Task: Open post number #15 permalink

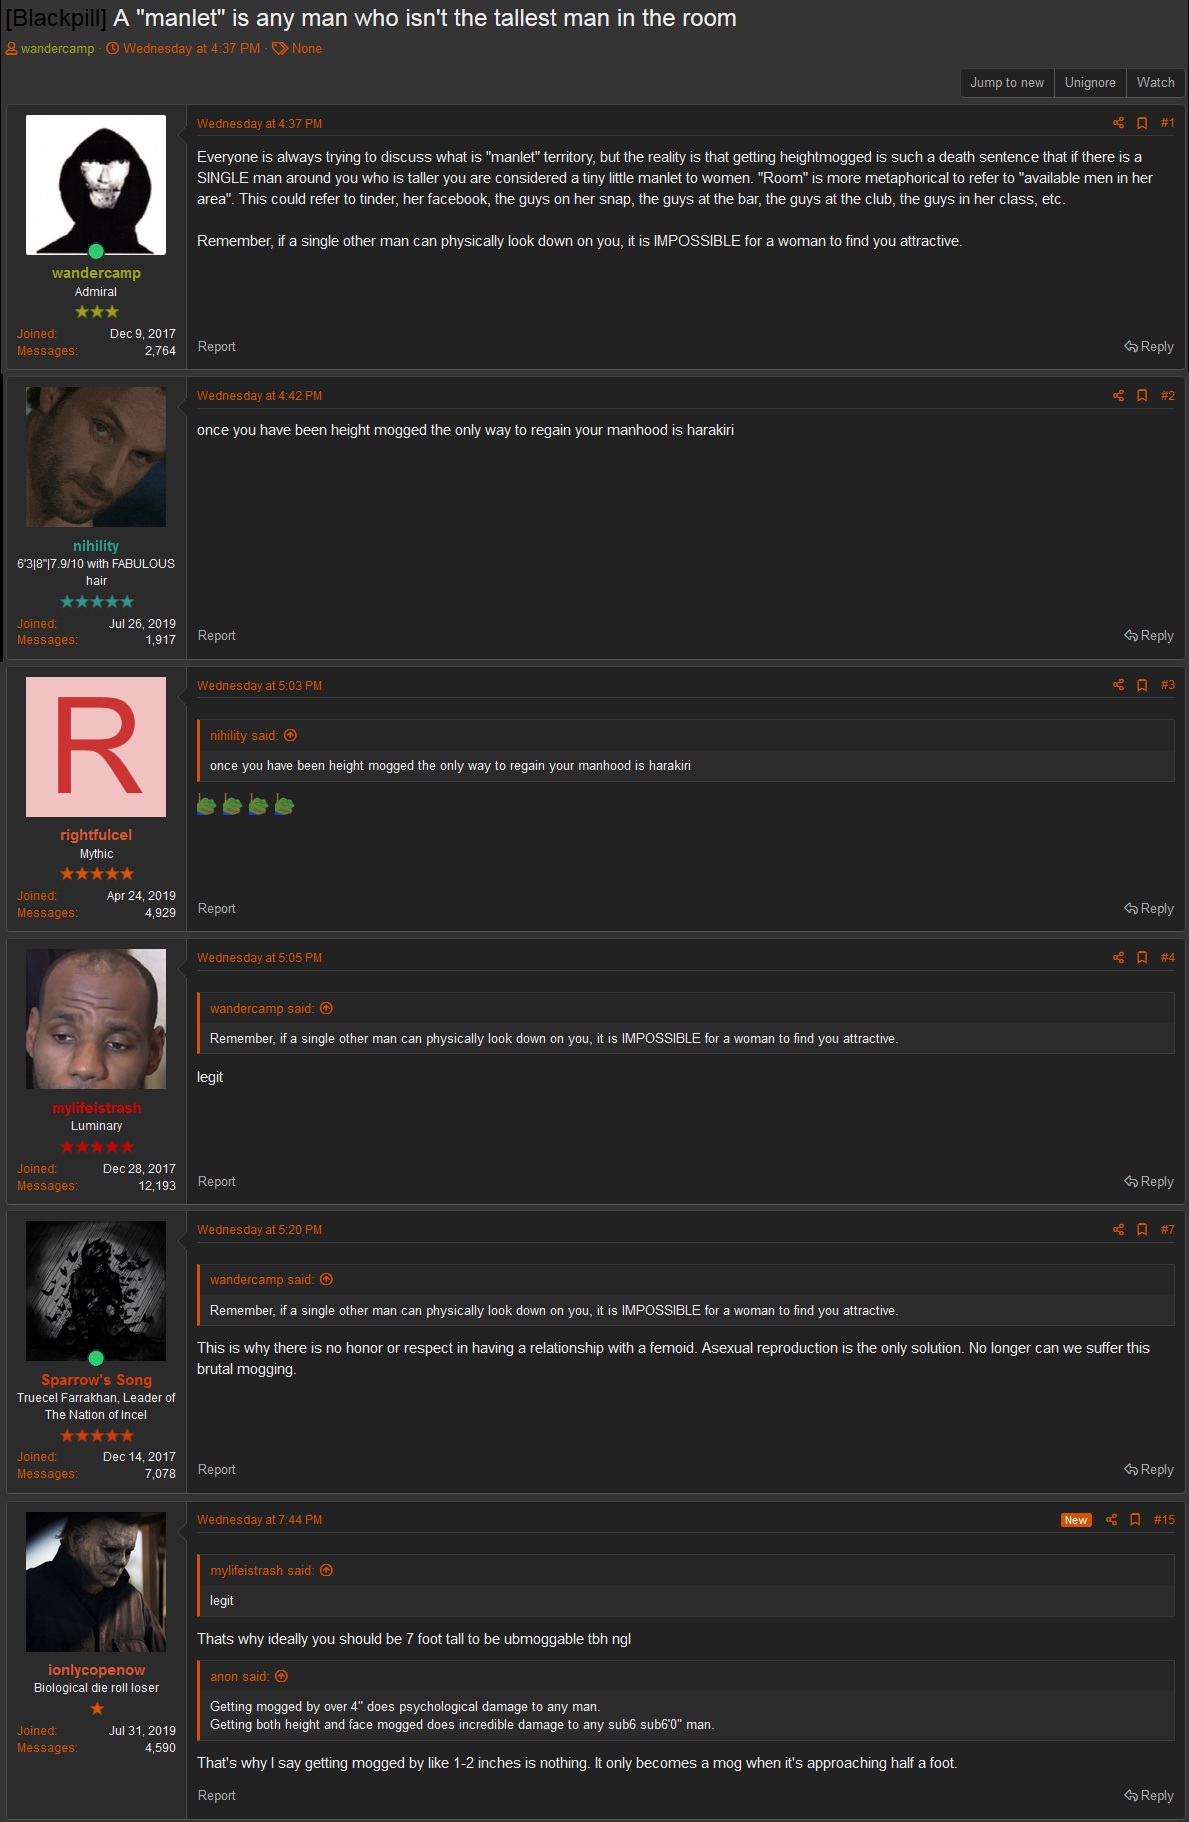Action: coord(1164,1520)
